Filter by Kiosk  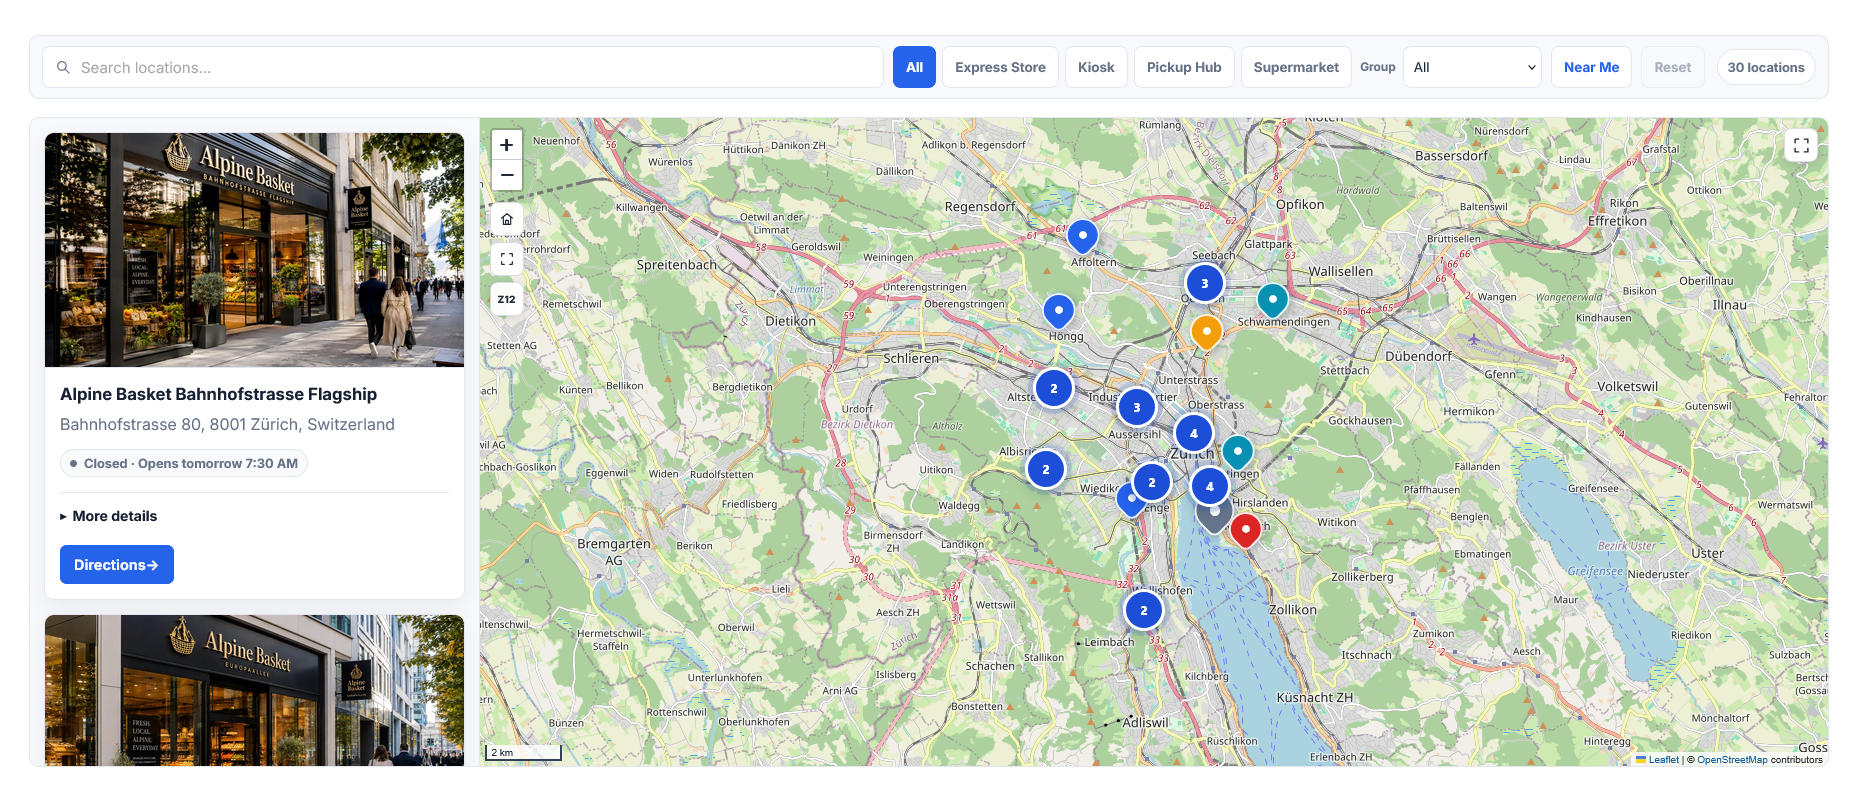point(1096,67)
